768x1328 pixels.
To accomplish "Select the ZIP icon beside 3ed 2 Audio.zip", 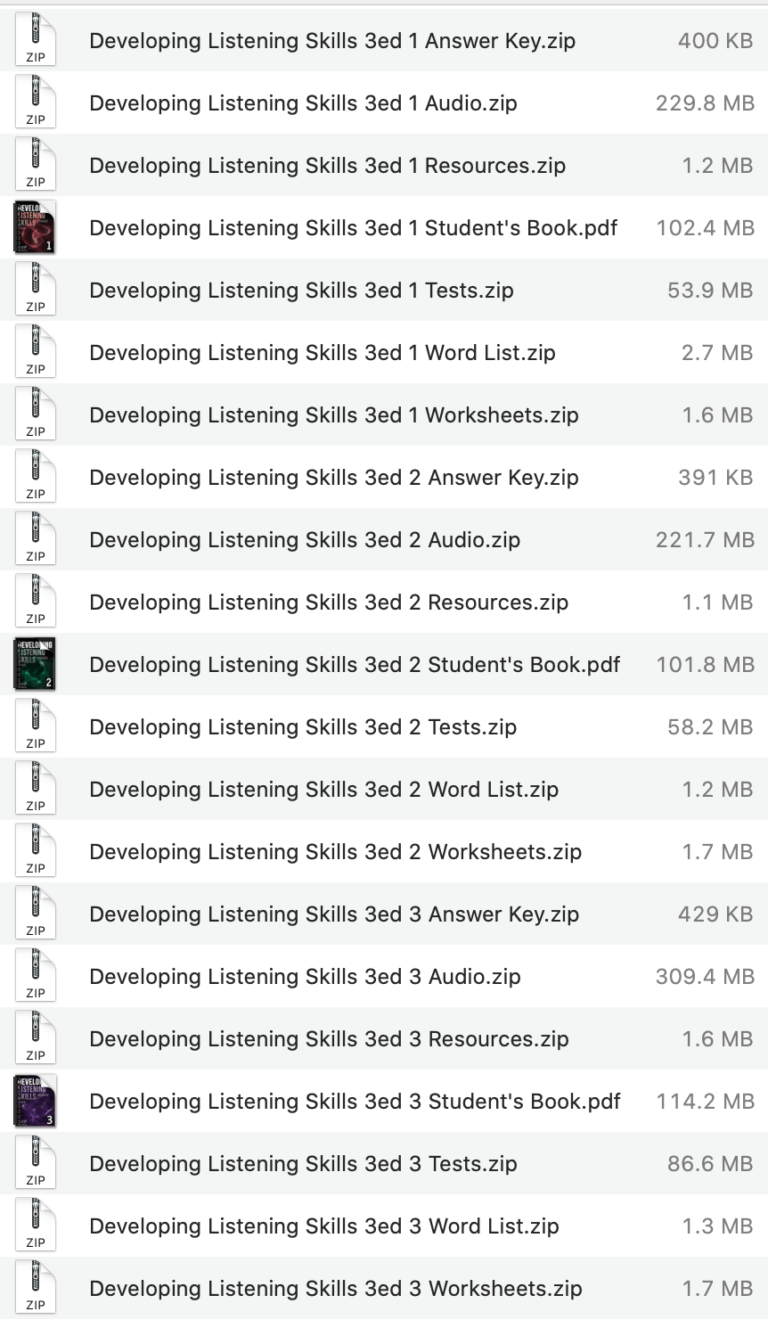I will point(36,539).
